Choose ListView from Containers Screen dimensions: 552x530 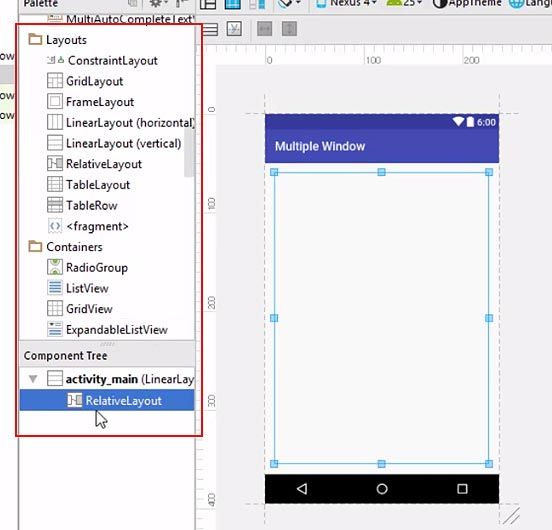click(78, 289)
